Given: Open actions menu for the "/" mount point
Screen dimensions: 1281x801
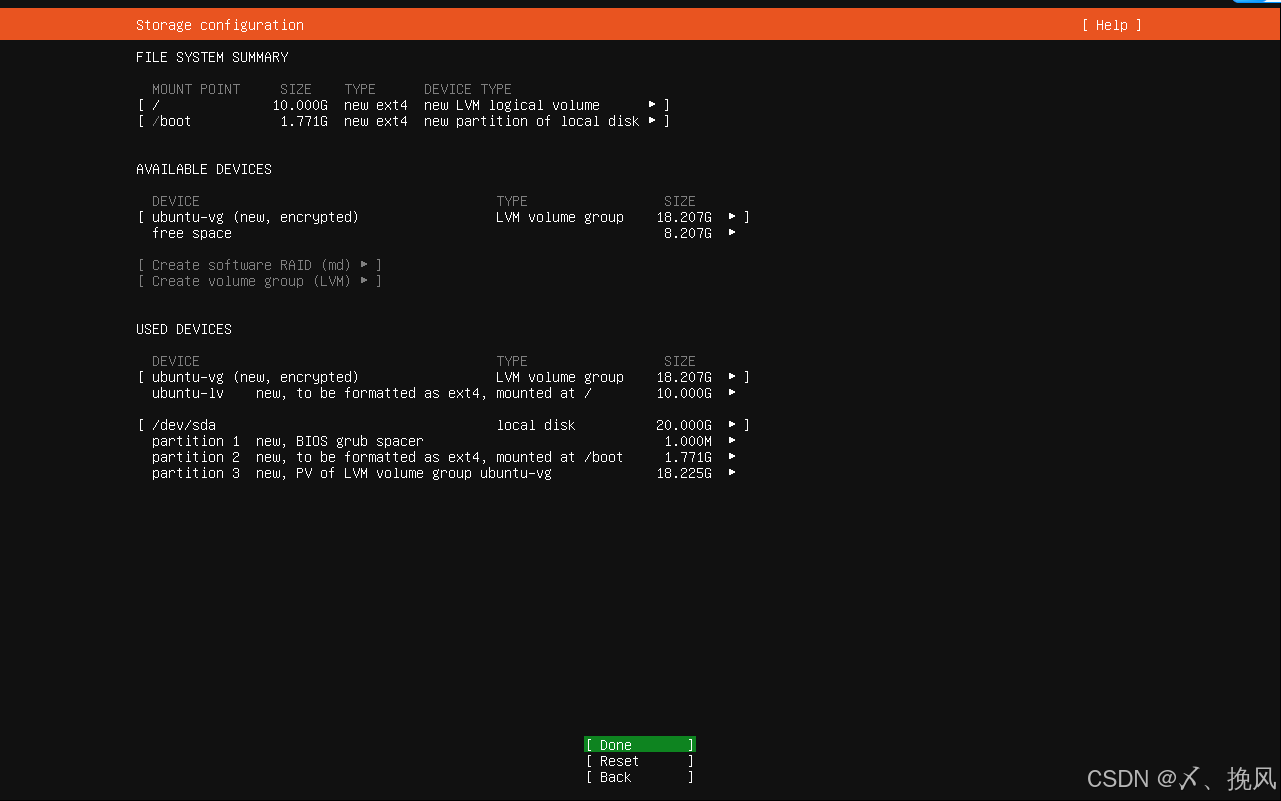Looking at the screenshot, I should [654, 104].
